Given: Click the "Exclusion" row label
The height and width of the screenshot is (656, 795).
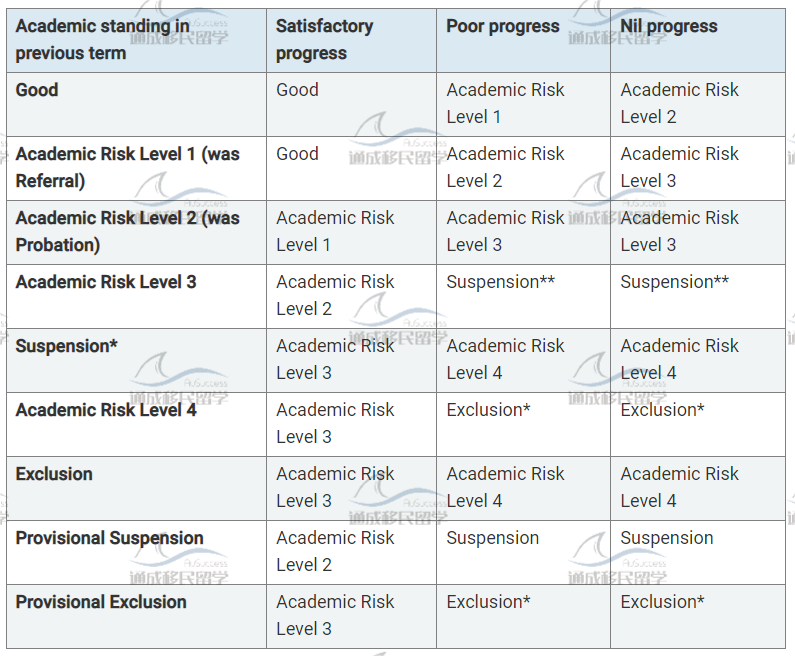Looking at the screenshot, I should tap(54, 474).
